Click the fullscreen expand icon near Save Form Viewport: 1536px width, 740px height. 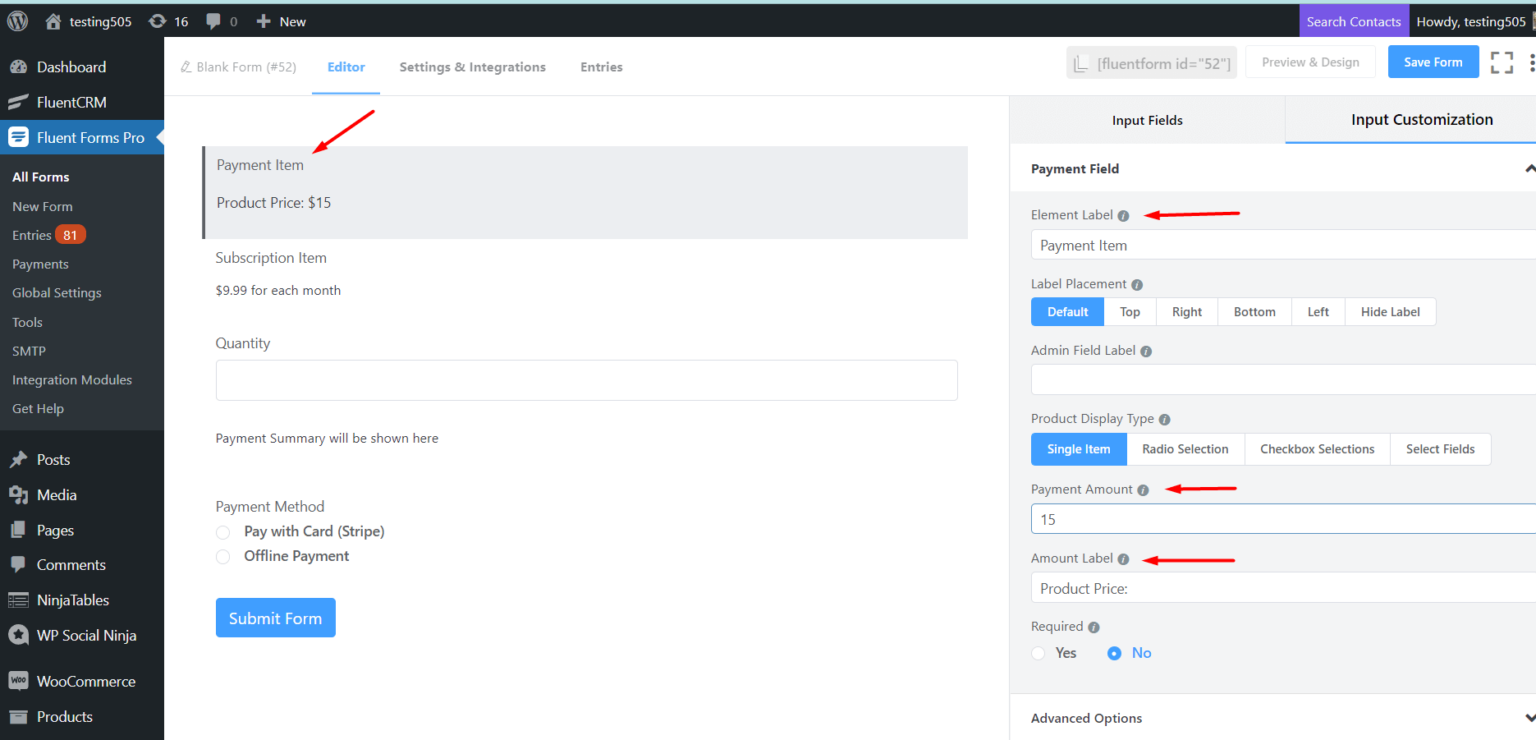tap(1501, 62)
